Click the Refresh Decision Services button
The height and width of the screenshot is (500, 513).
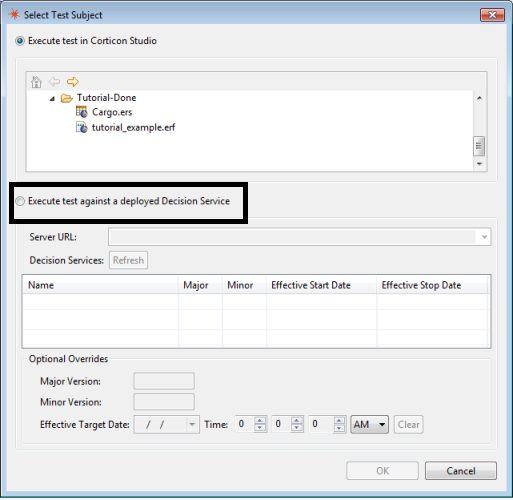(128, 260)
